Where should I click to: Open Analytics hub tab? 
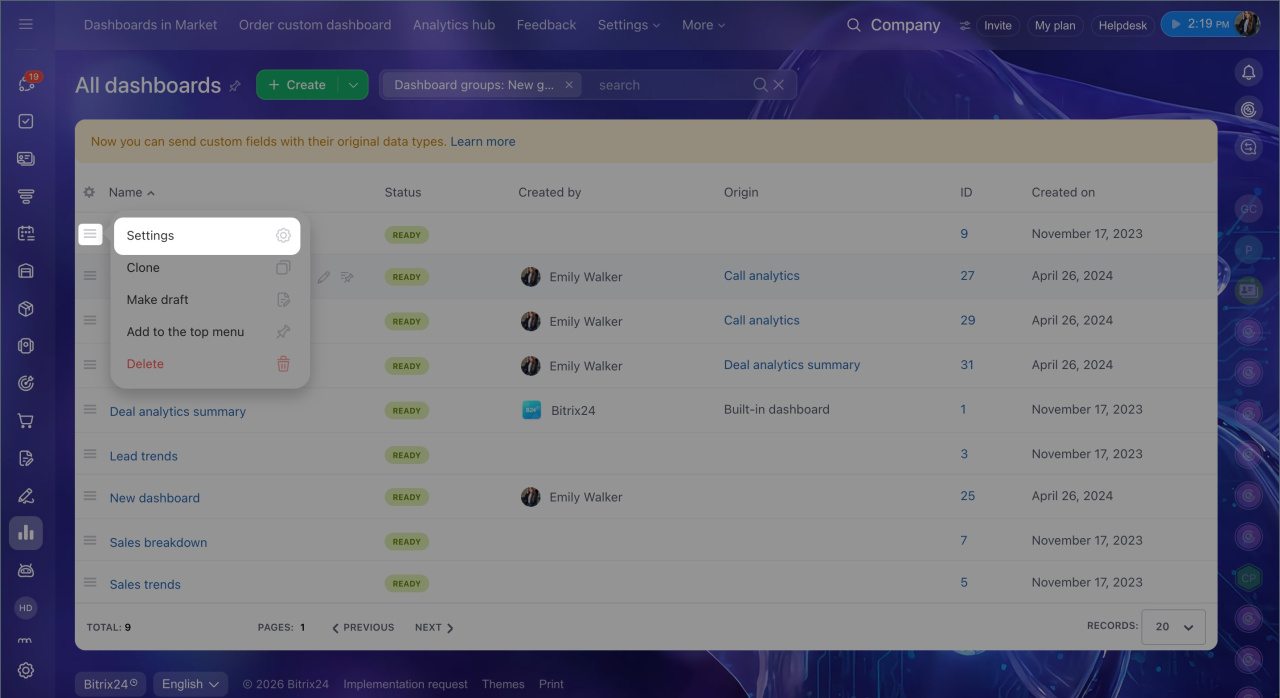(x=454, y=25)
